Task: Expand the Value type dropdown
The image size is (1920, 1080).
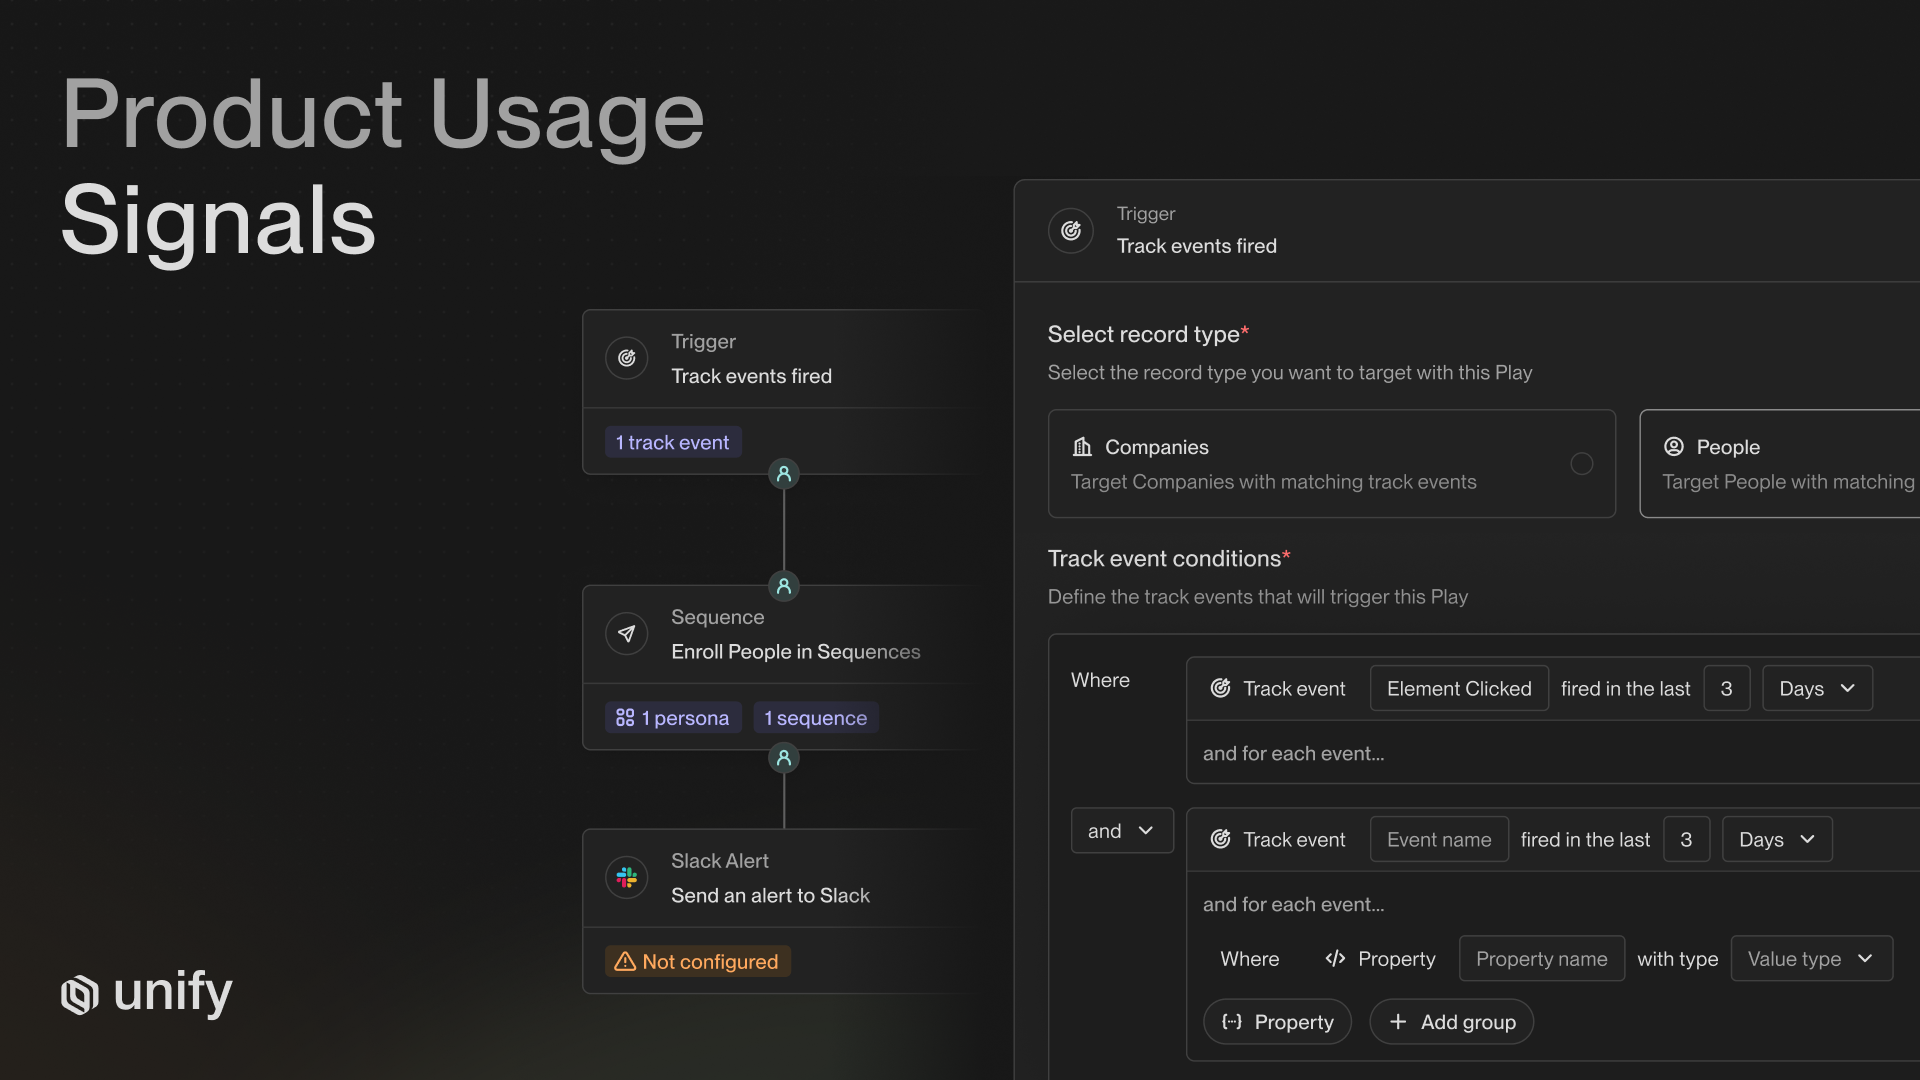Action: (x=1810, y=959)
